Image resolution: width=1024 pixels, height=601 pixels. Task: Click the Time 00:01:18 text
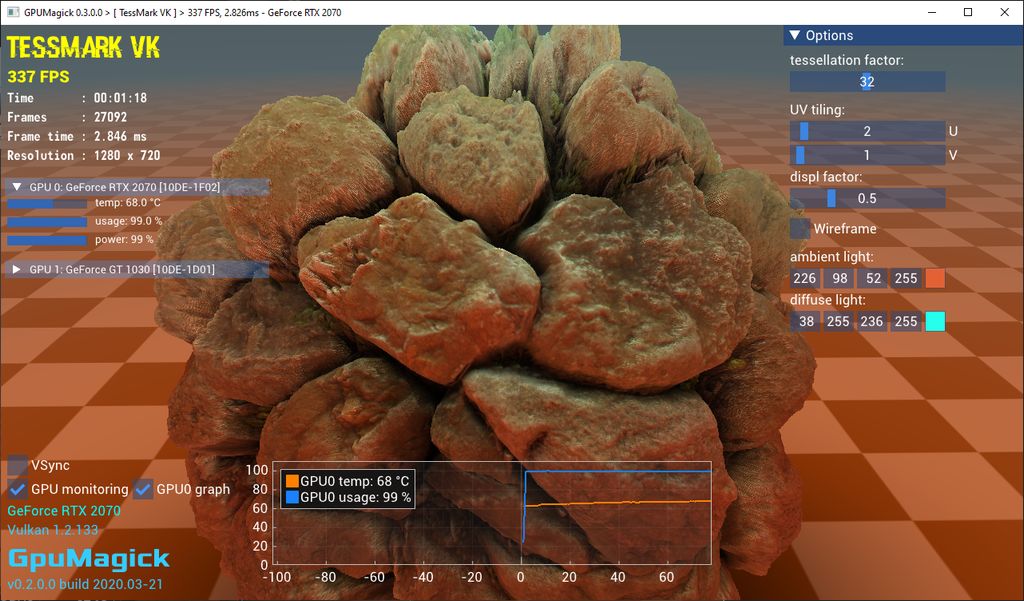pyautogui.click(x=77, y=98)
